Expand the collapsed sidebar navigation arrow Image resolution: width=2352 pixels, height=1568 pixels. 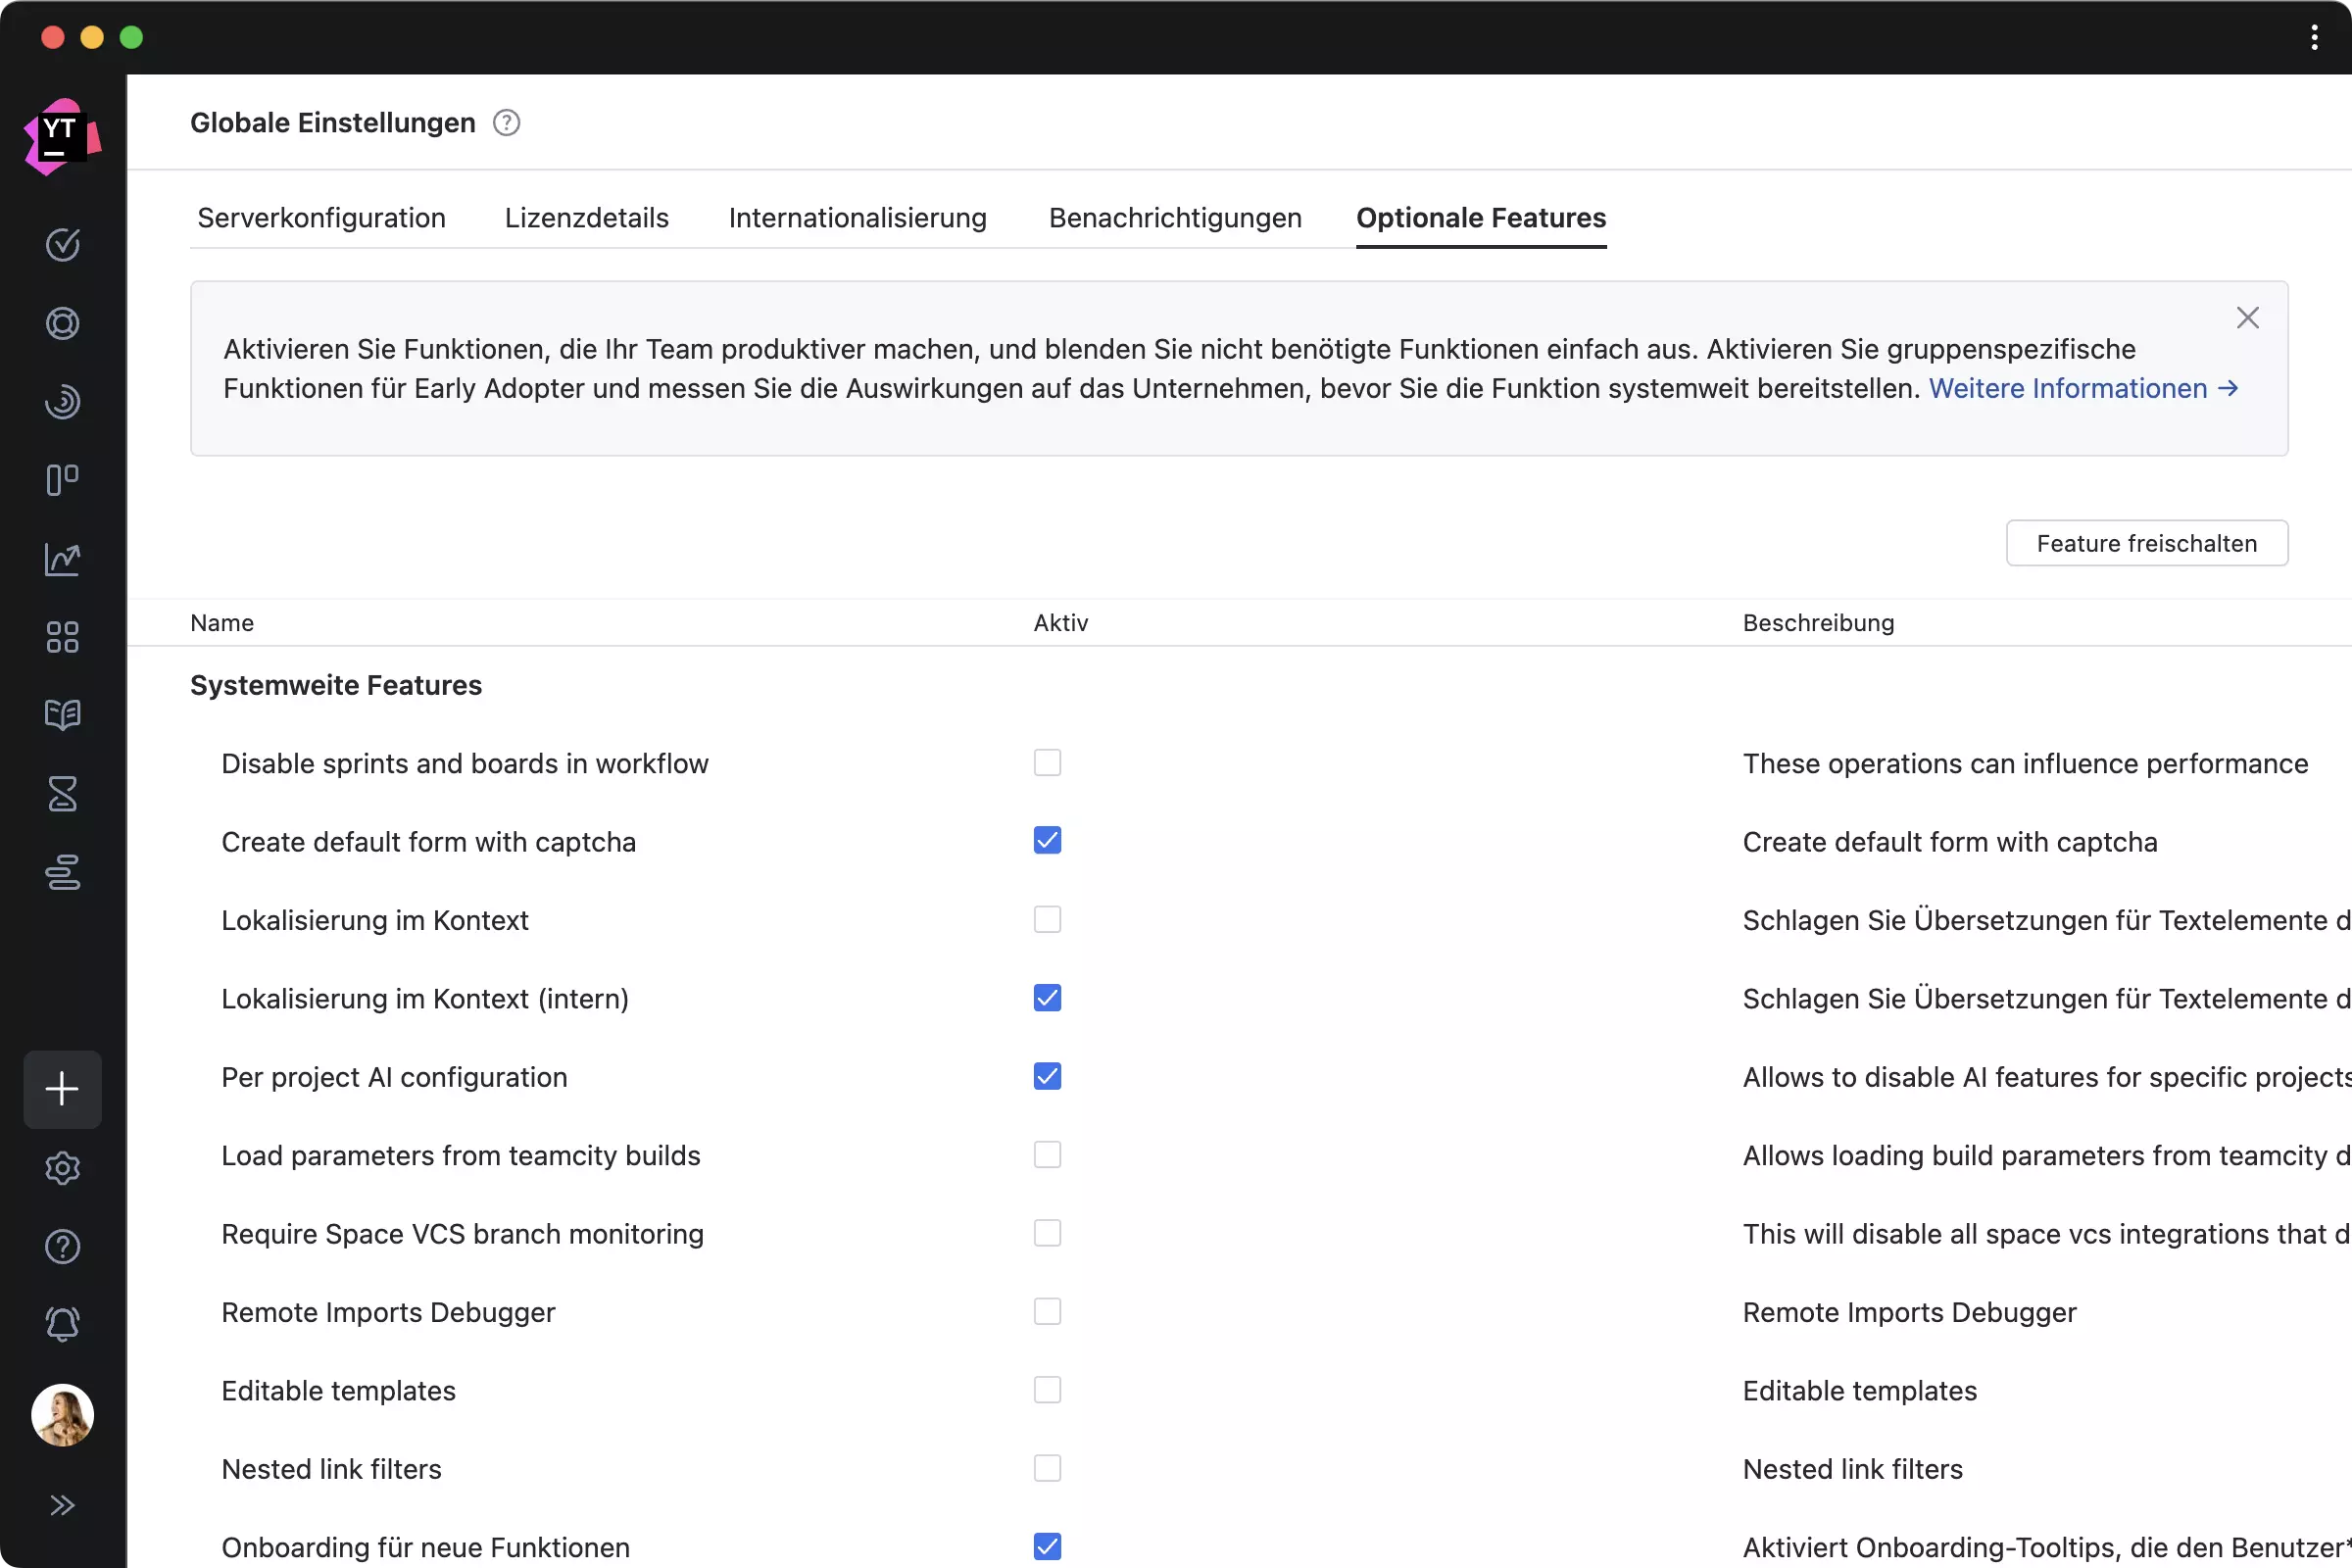click(61, 1503)
